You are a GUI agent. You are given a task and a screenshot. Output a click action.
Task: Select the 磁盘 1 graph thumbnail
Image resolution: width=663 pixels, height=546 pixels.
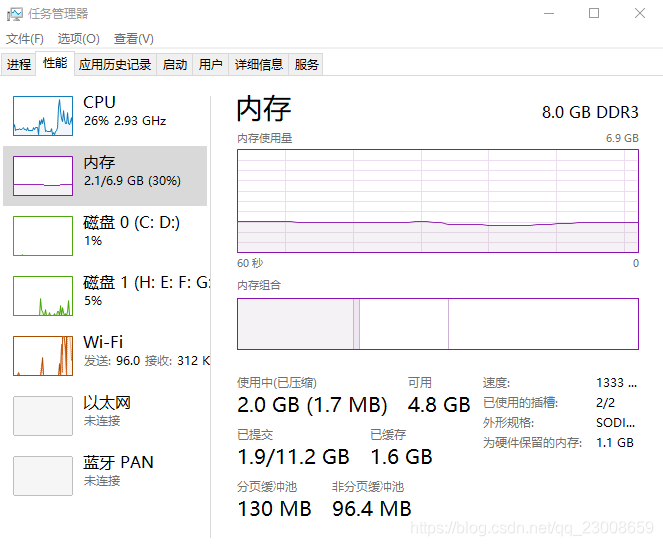pos(43,296)
